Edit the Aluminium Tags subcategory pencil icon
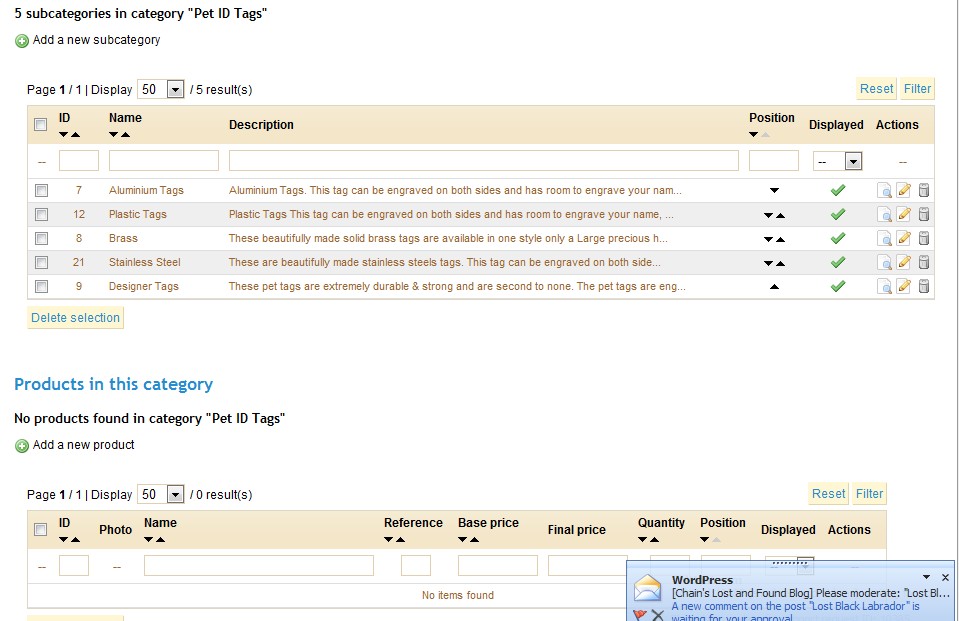 [904, 190]
